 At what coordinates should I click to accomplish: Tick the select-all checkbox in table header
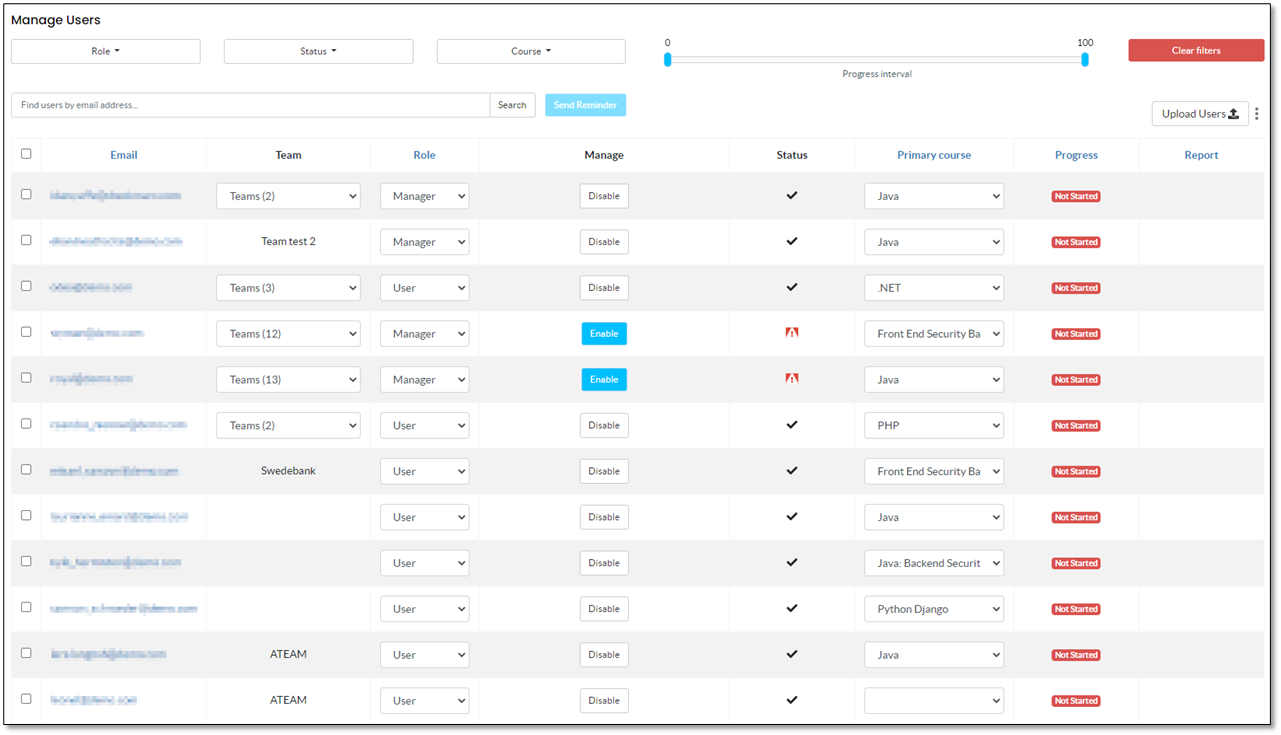(26, 154)
